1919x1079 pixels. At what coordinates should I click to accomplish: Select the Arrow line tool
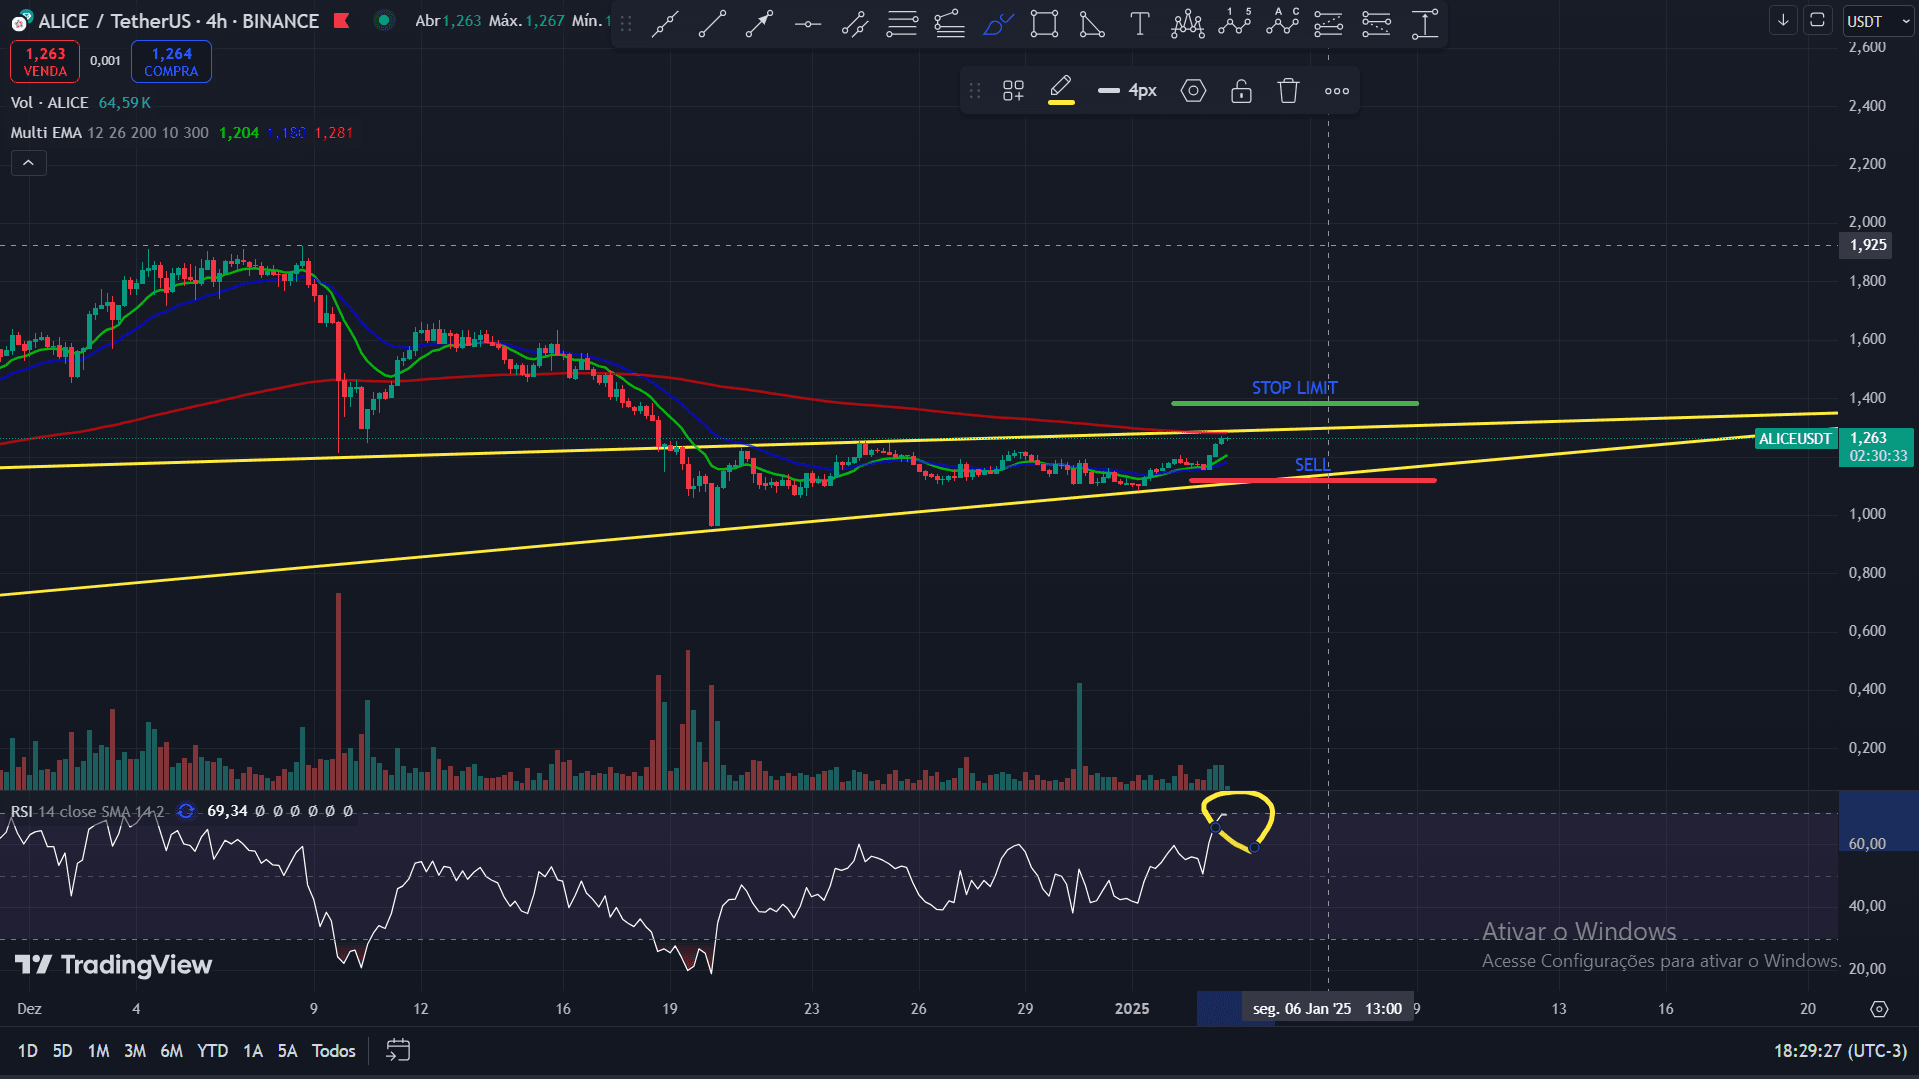(759, 23)
